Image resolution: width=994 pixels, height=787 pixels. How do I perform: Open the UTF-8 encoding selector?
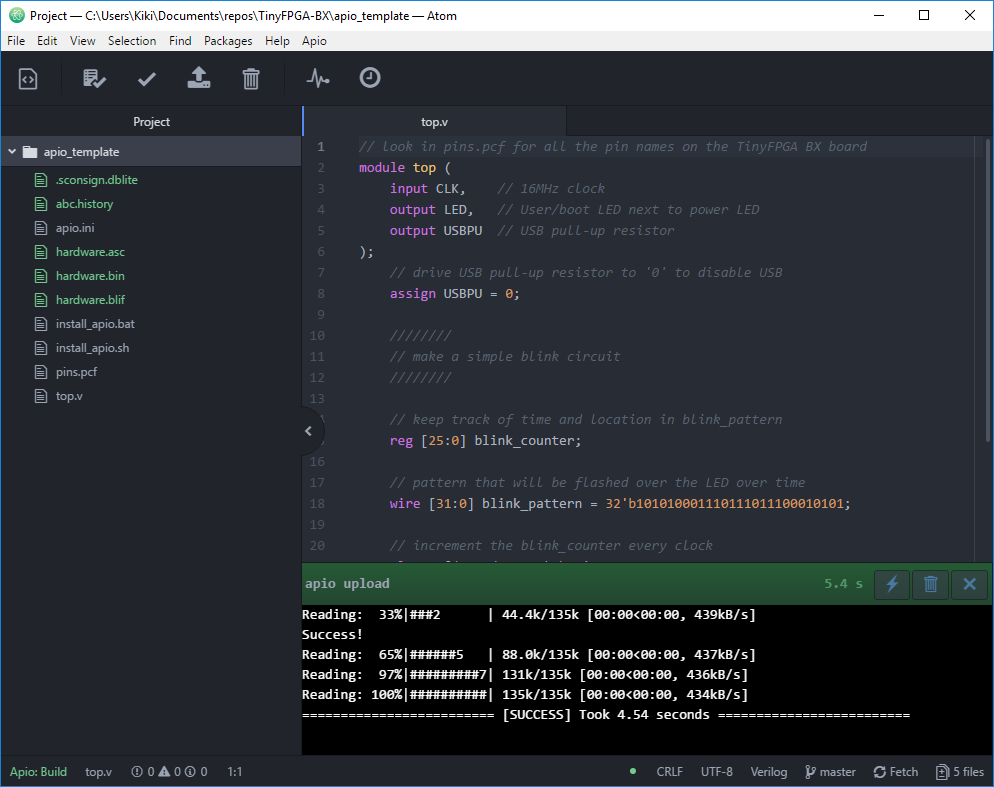click(716, 772)
